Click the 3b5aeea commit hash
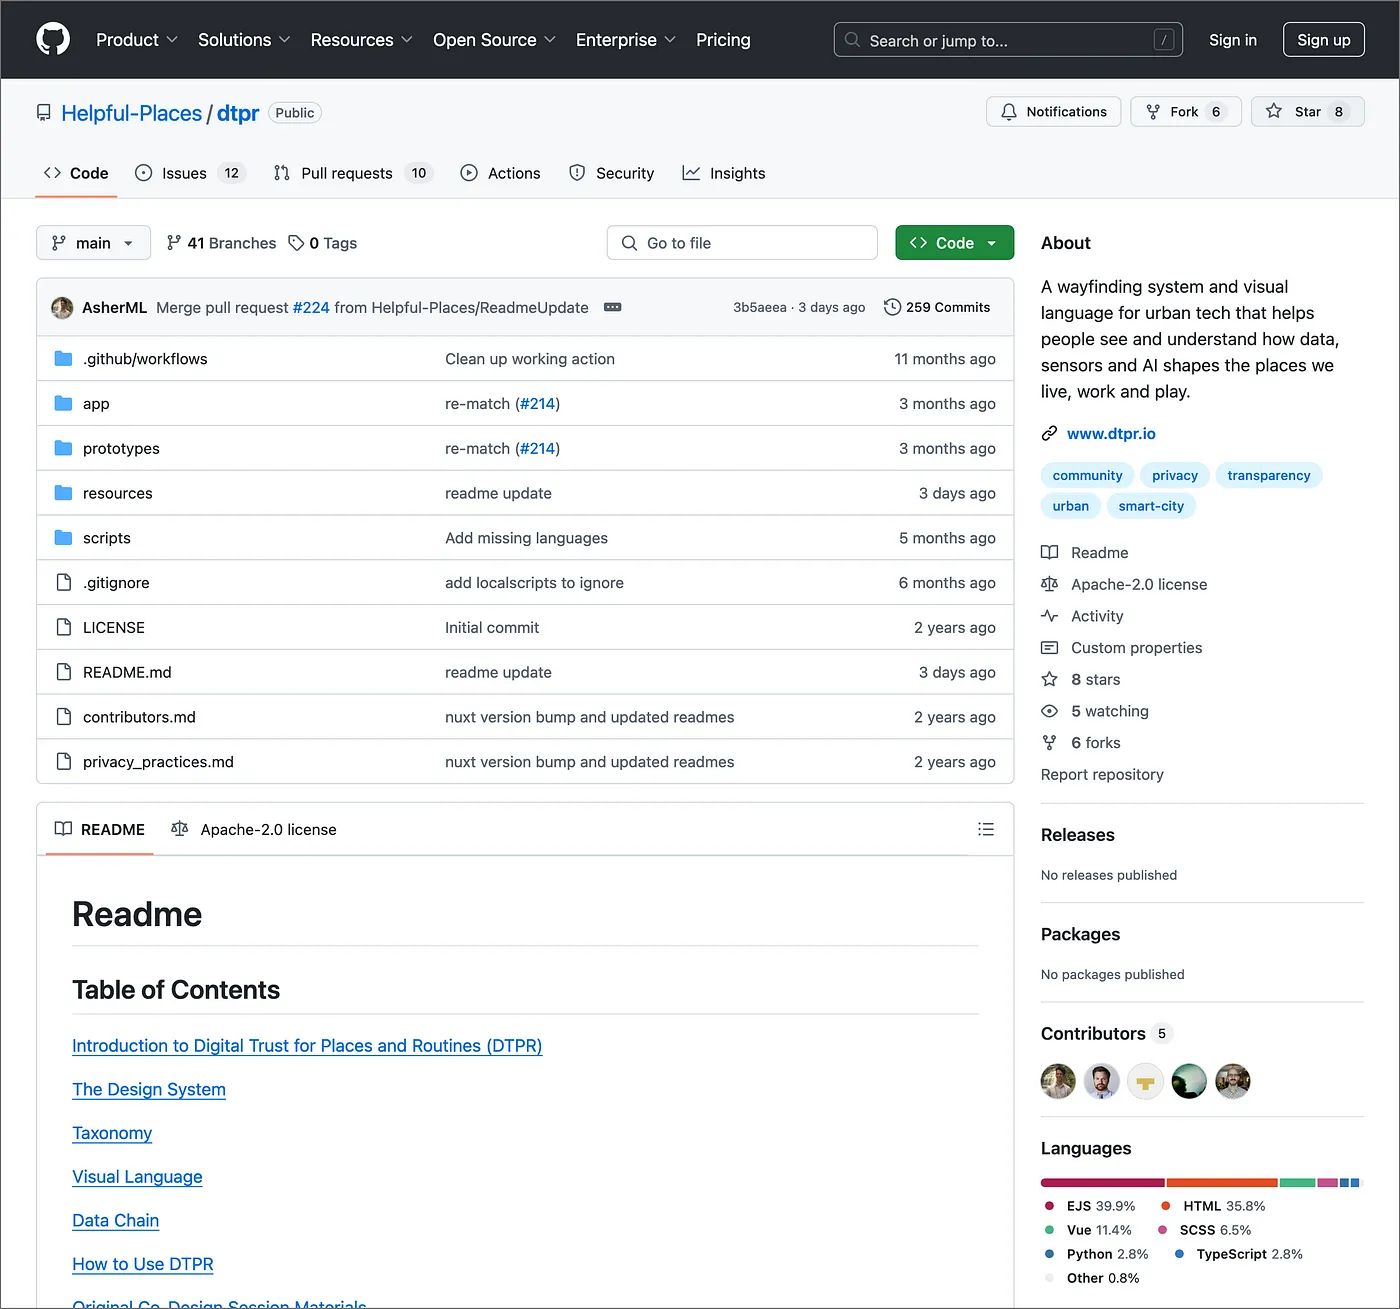 (760, 307)
